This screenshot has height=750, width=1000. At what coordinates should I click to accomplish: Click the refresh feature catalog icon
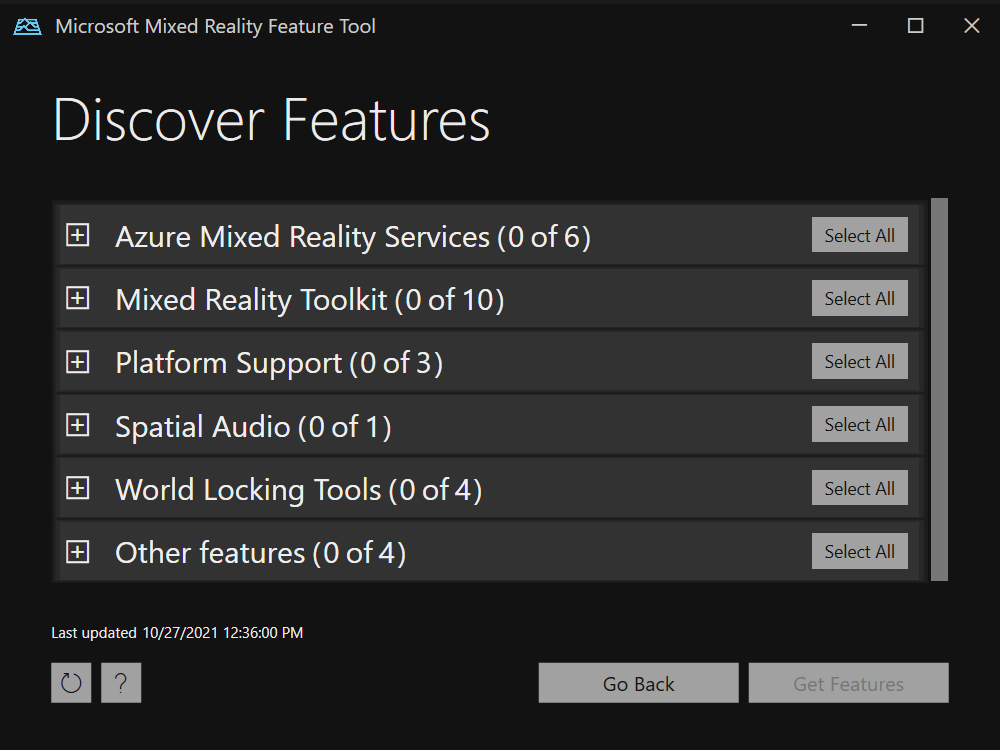[71, 683]
